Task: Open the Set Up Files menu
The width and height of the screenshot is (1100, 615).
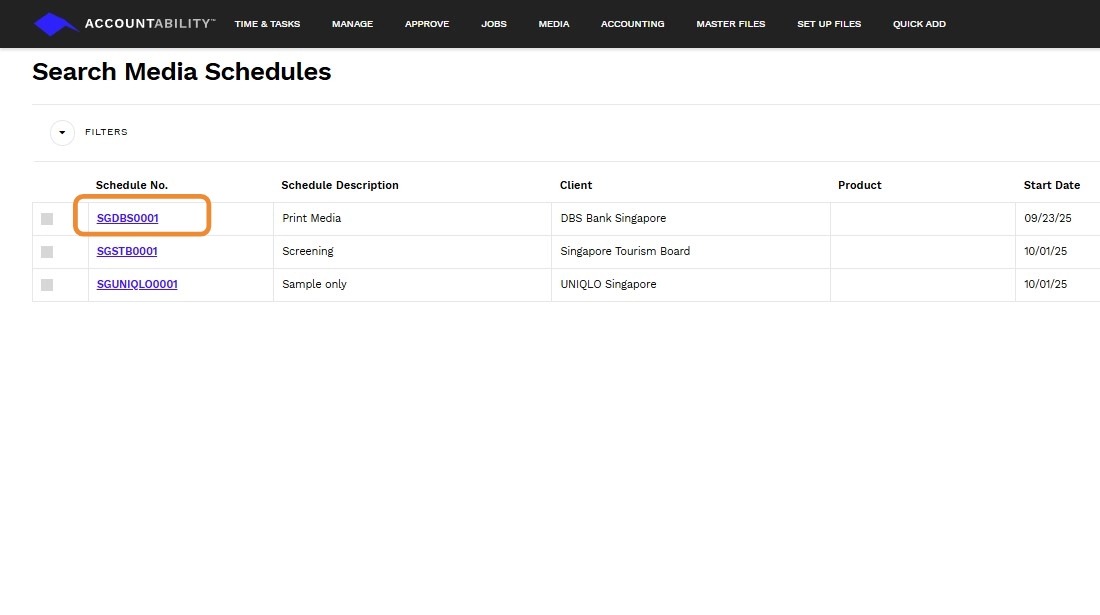Action: coord(829,24)
